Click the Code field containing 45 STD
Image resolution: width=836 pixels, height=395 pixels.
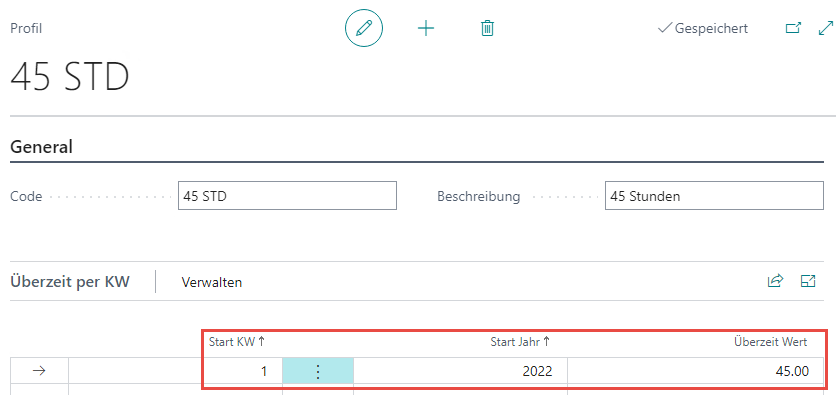287,196
